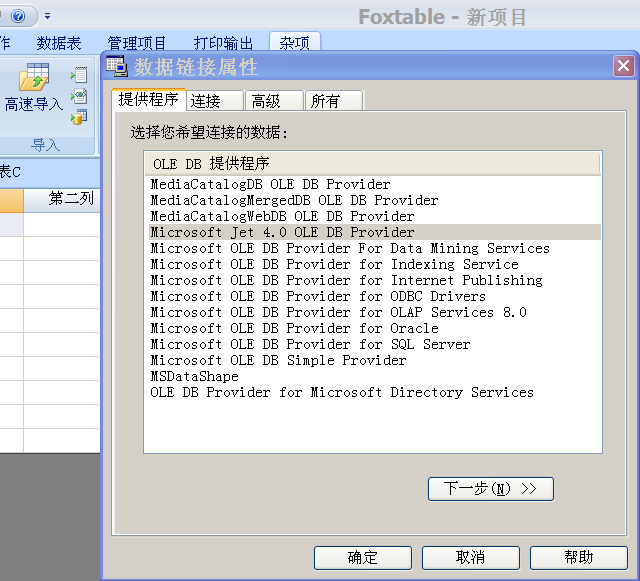Click the 第二列 column header in table
This screenshot has width=640, height=581.
pos(62,200)
